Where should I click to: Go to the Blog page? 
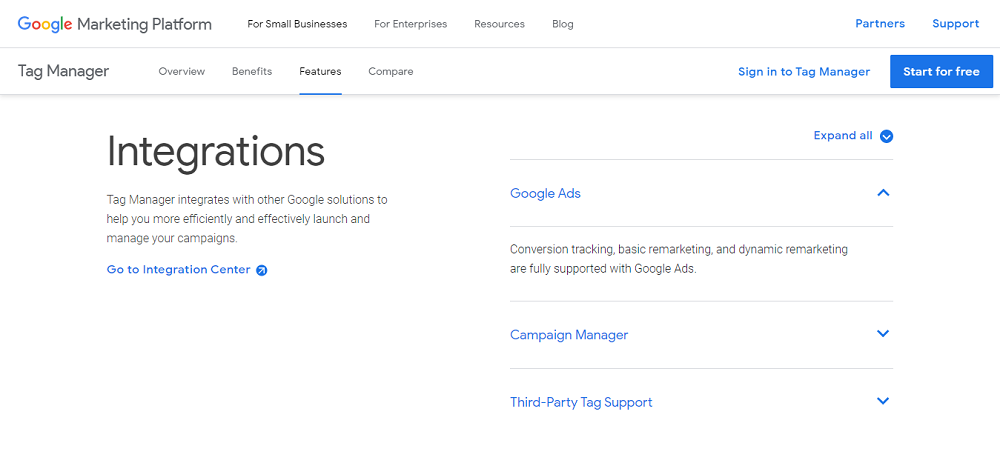[563, 24]
